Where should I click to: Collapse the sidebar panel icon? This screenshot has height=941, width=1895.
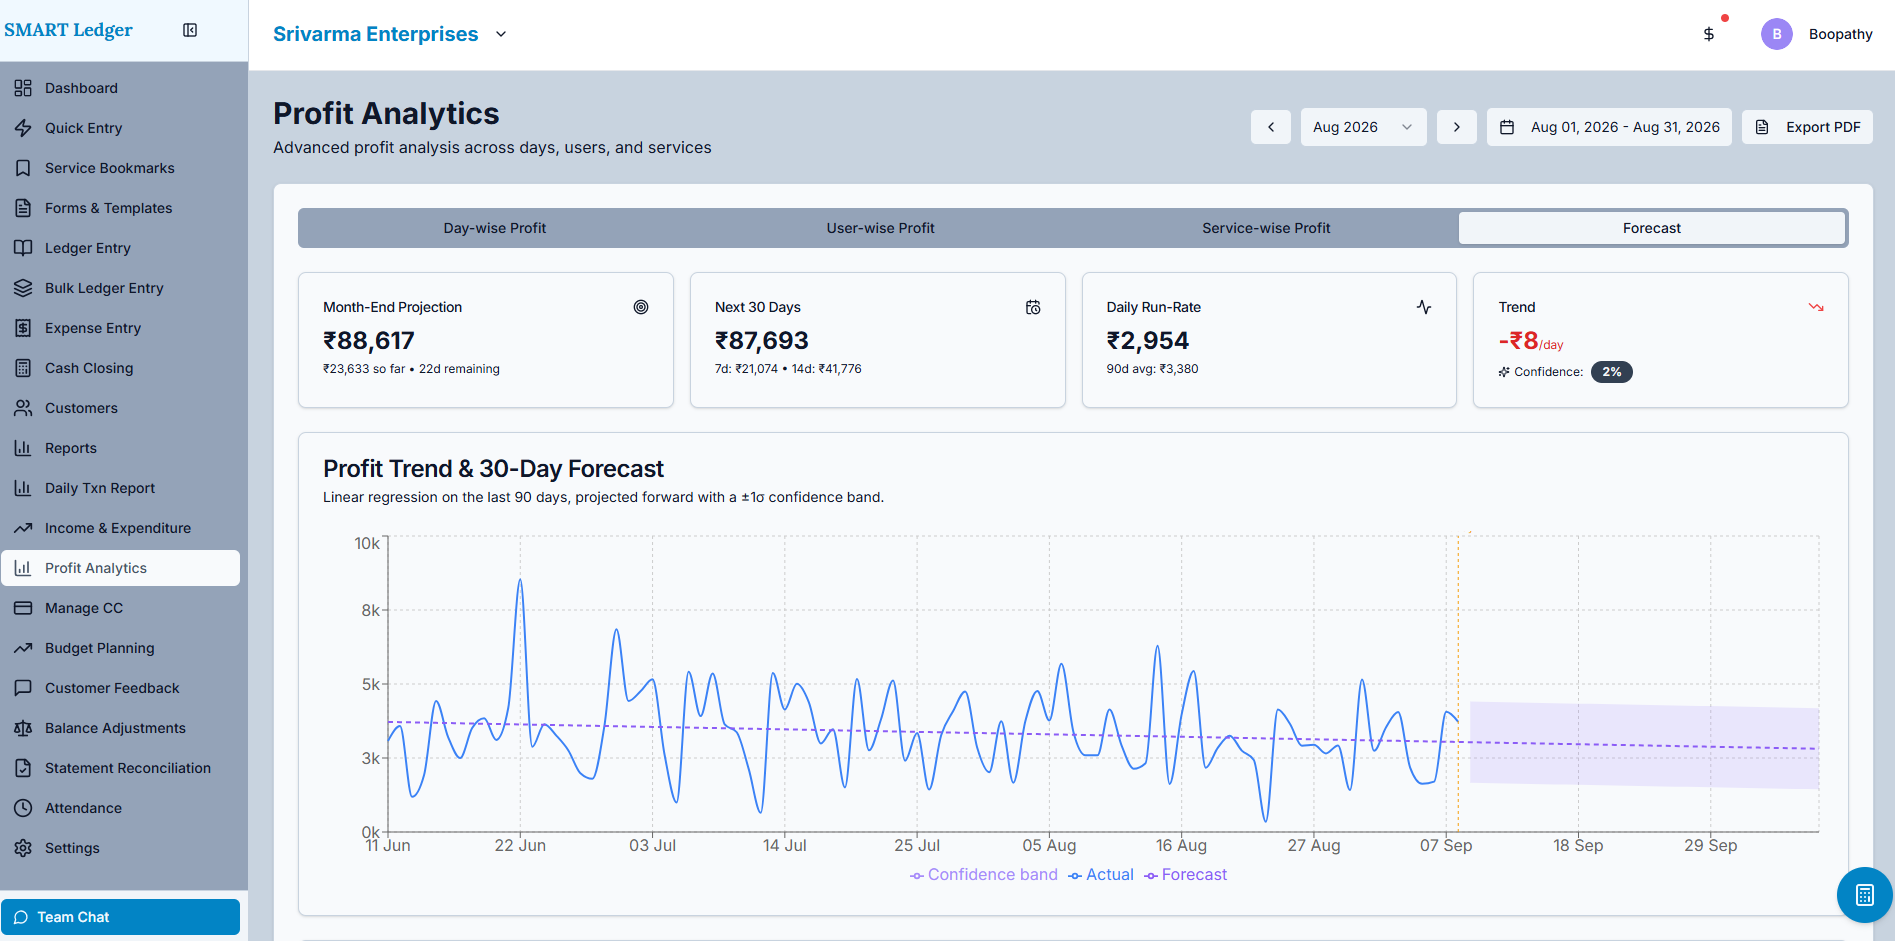(x=190, y=30)
